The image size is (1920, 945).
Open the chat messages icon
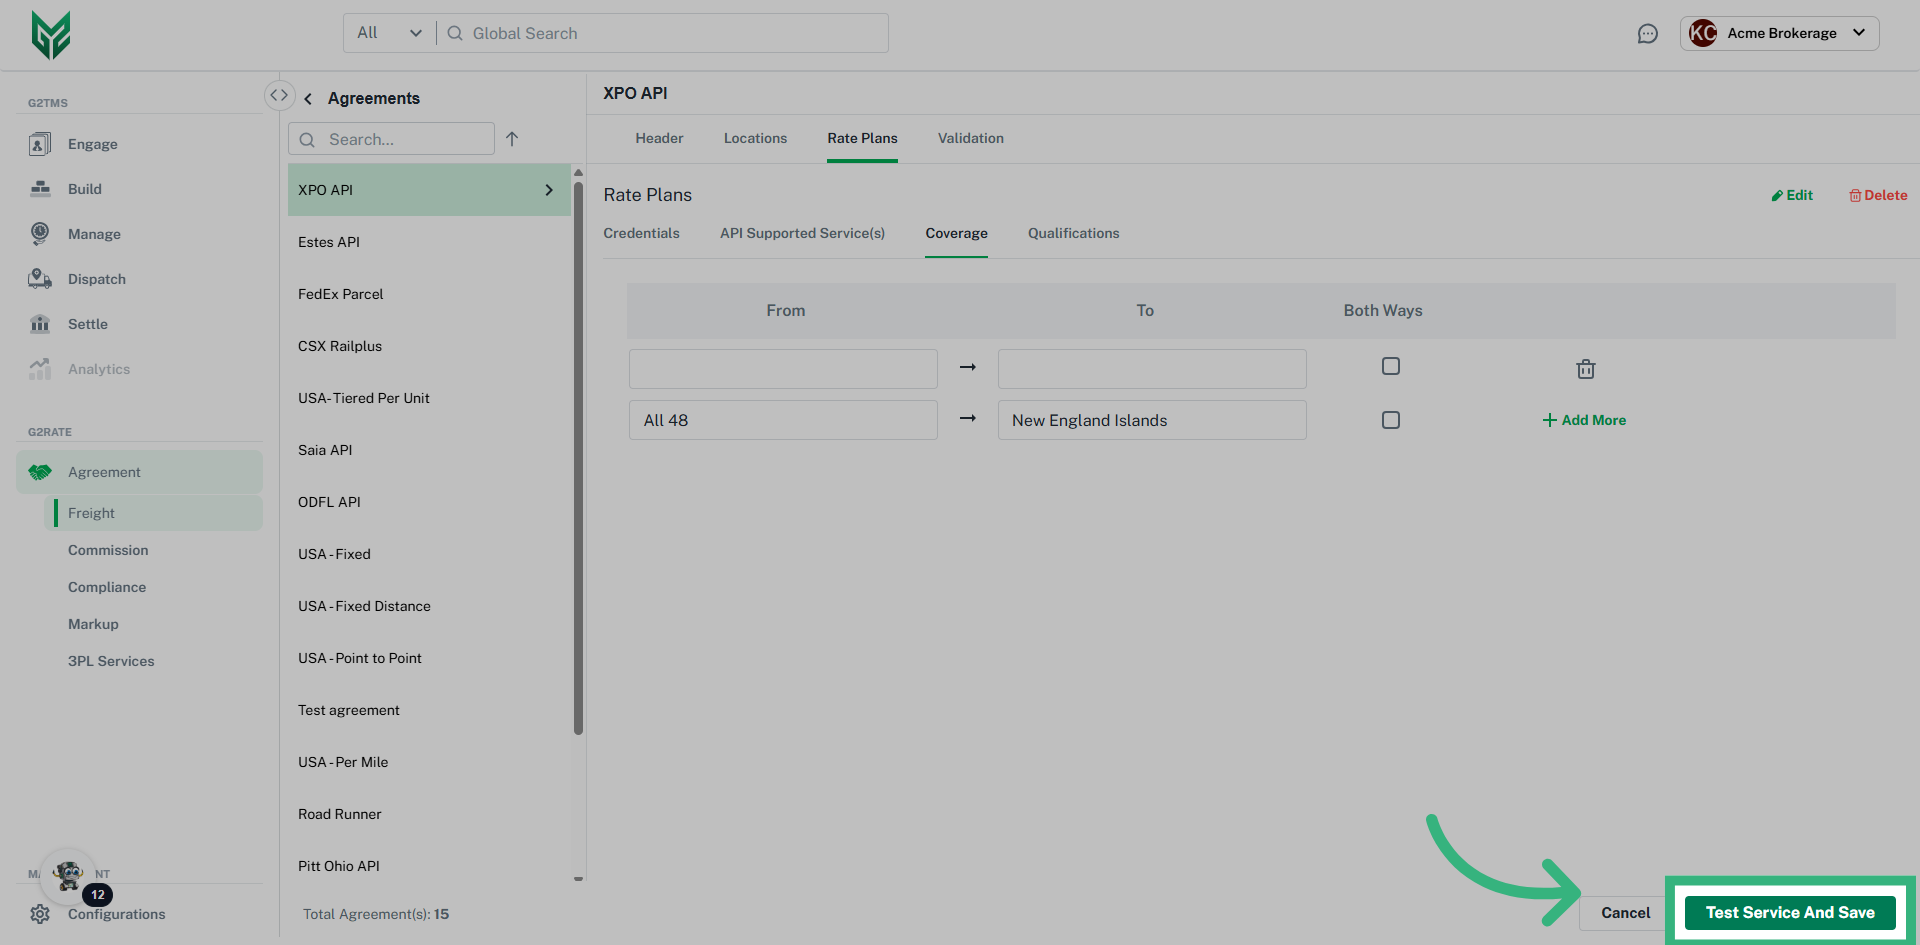(x=1647, y=34)
